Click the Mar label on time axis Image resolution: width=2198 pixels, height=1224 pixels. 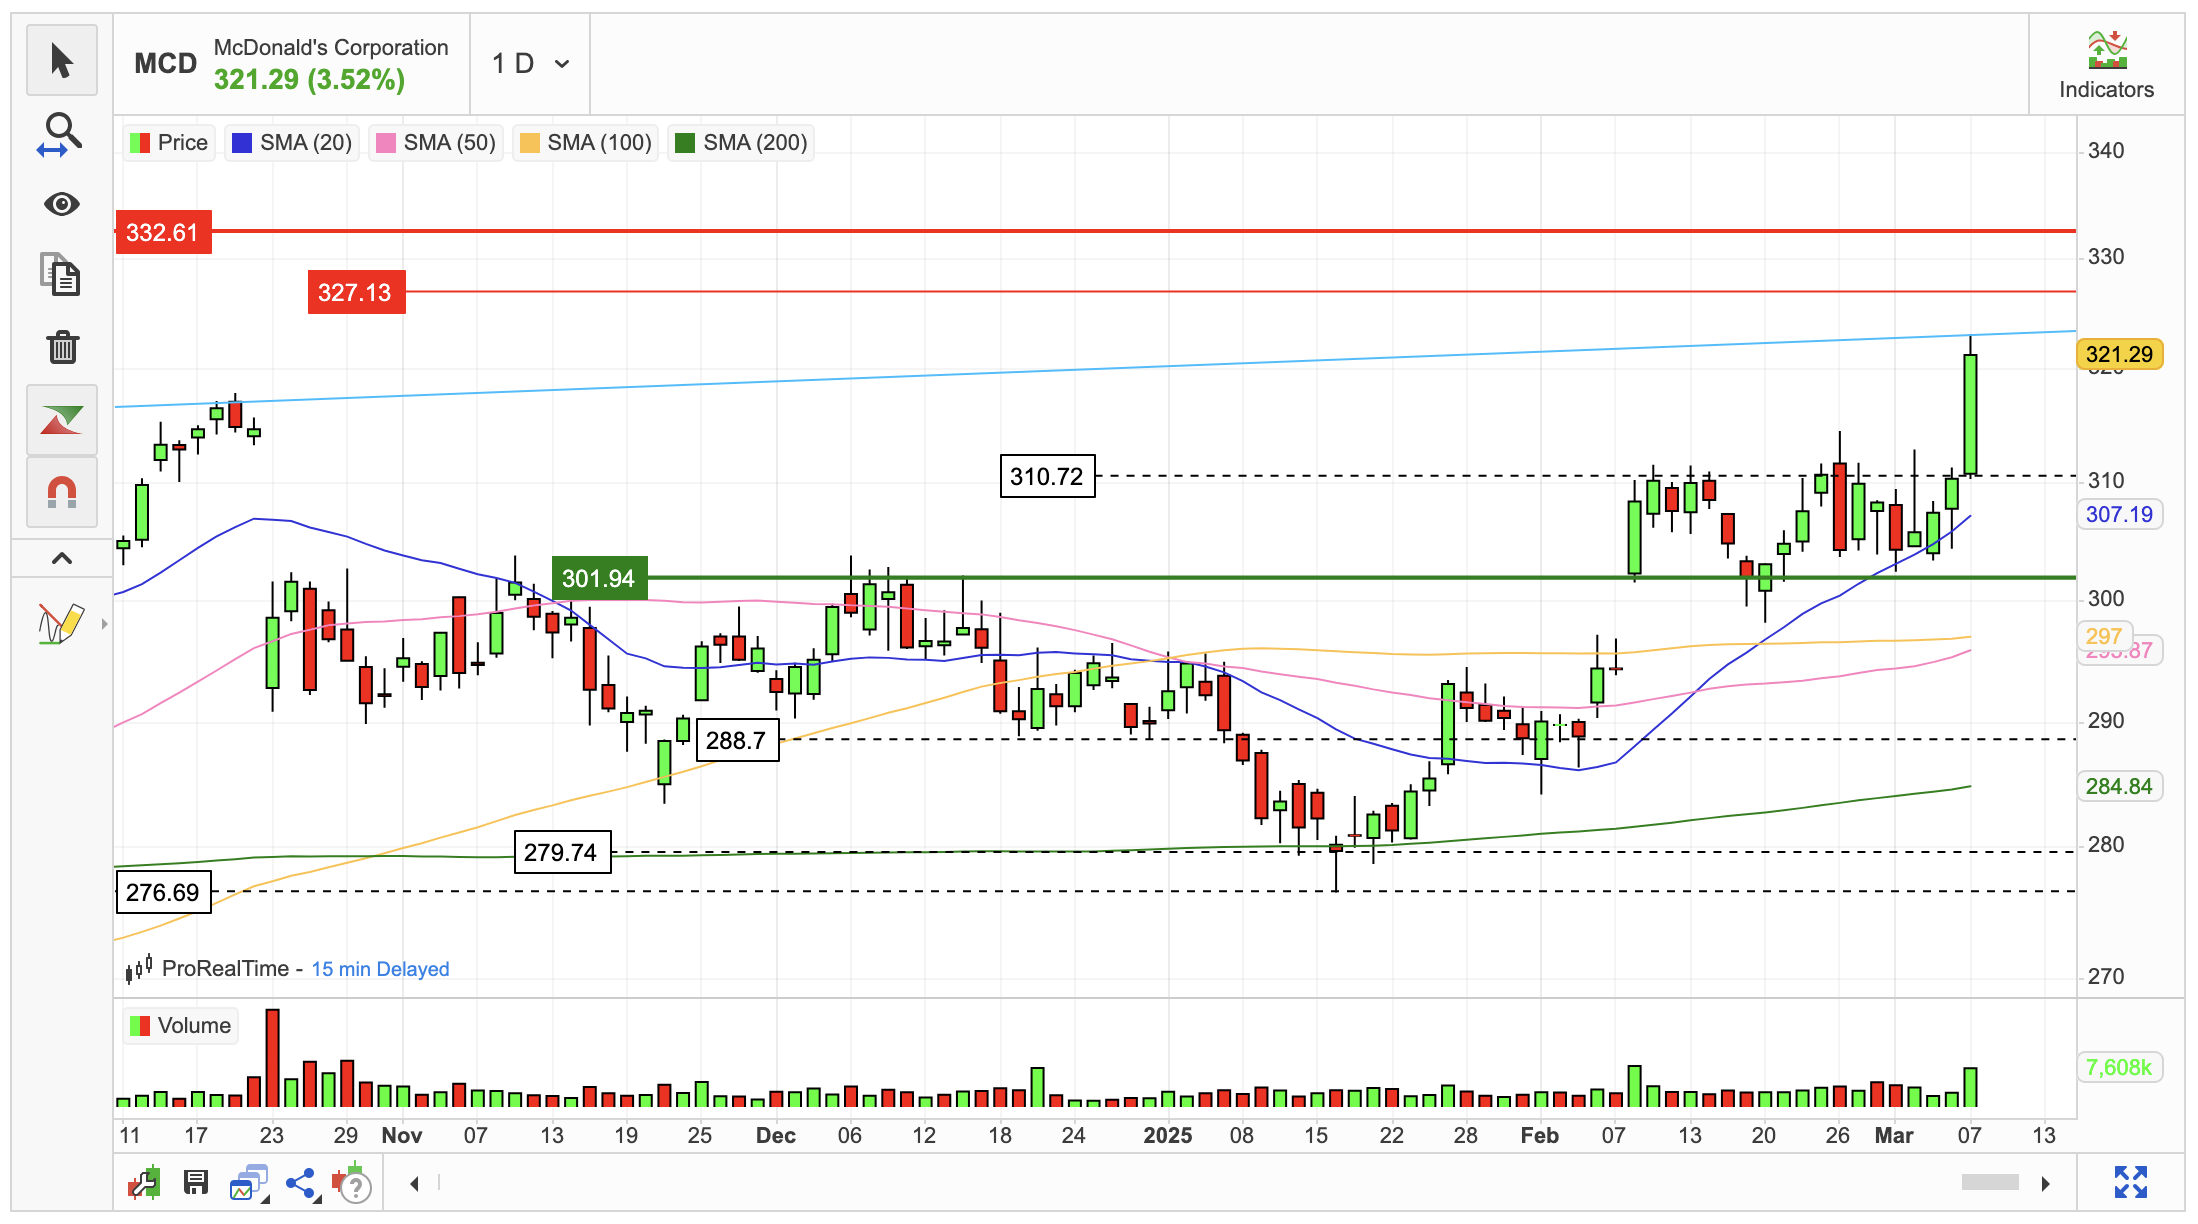(1894, 1136)
